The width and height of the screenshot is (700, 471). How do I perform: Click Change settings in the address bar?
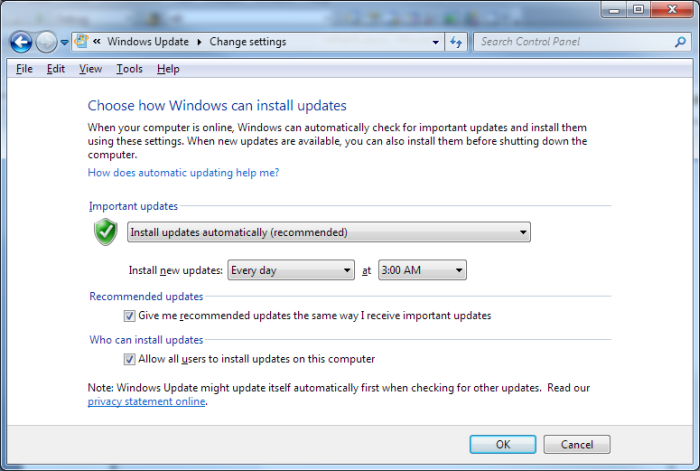coord(248,42)
